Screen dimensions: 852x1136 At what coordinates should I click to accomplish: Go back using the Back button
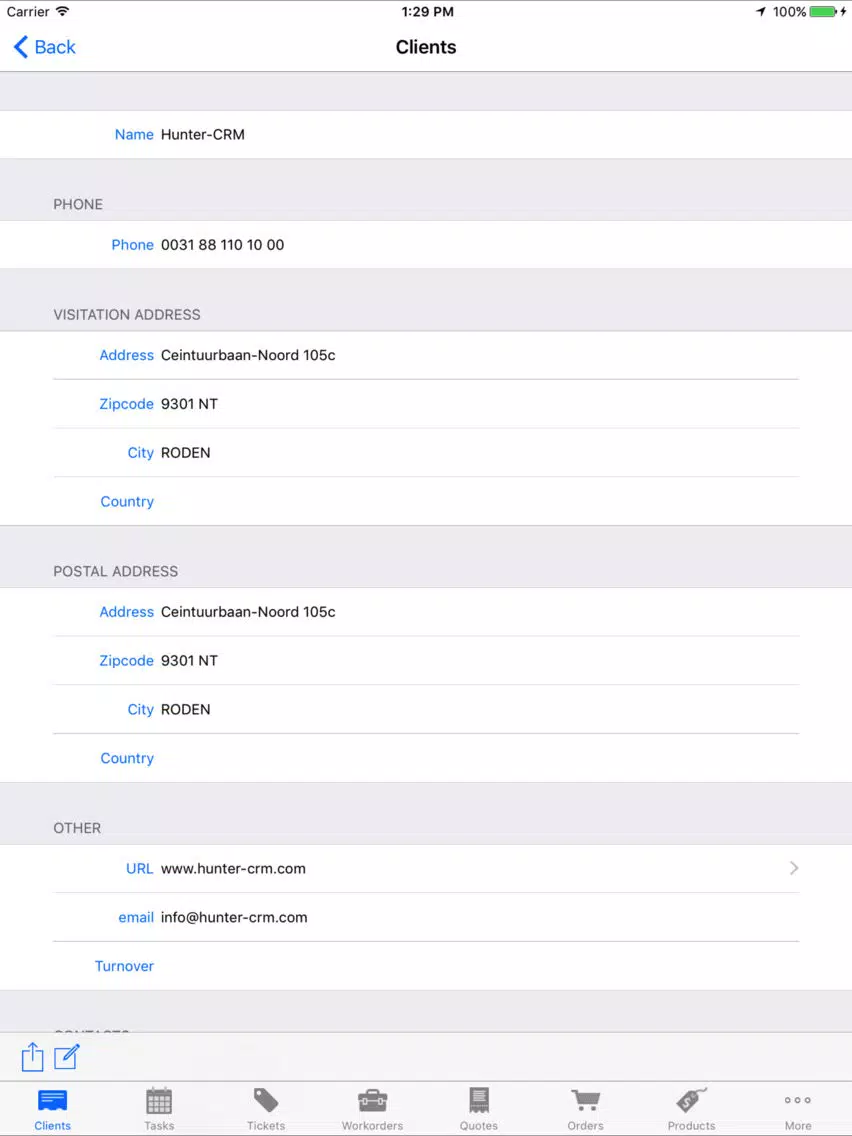pos(44,47)
